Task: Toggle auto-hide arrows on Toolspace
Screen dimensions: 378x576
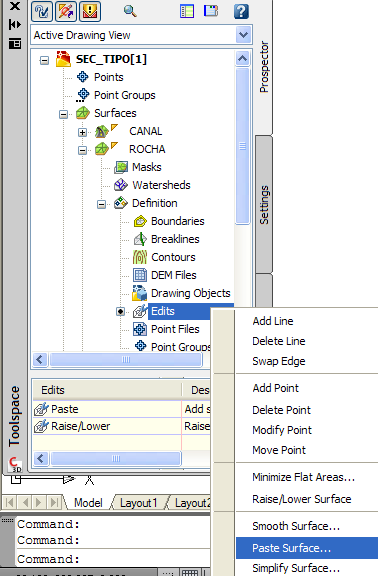Action: (x=15, y=25)
